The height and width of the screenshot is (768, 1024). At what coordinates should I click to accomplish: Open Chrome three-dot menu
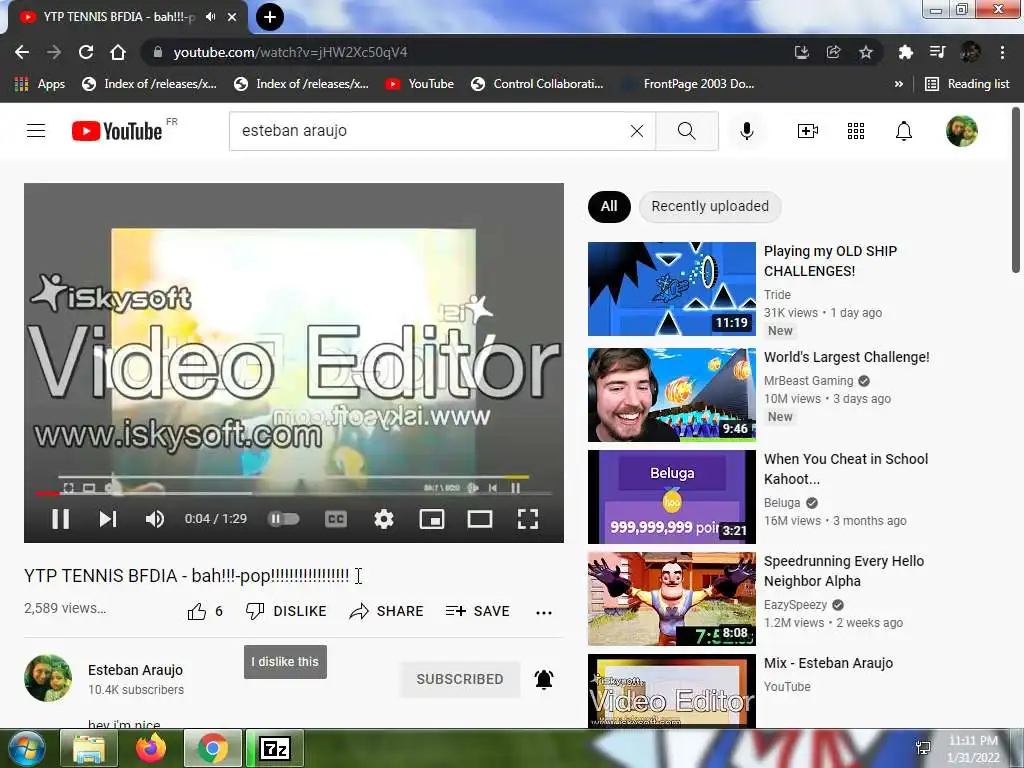point(1002,52)
